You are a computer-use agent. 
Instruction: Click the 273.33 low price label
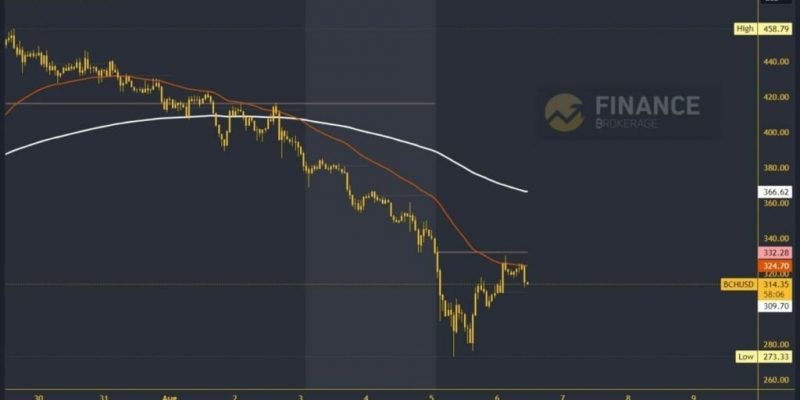(x=776, y=357)
